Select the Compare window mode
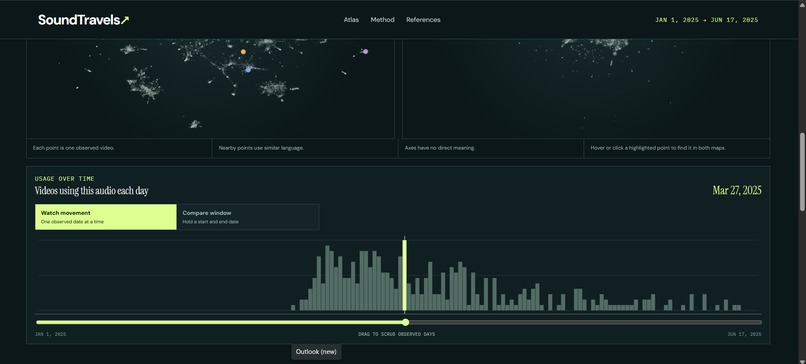This screenshot has height=364, width=806. point(248,217)
